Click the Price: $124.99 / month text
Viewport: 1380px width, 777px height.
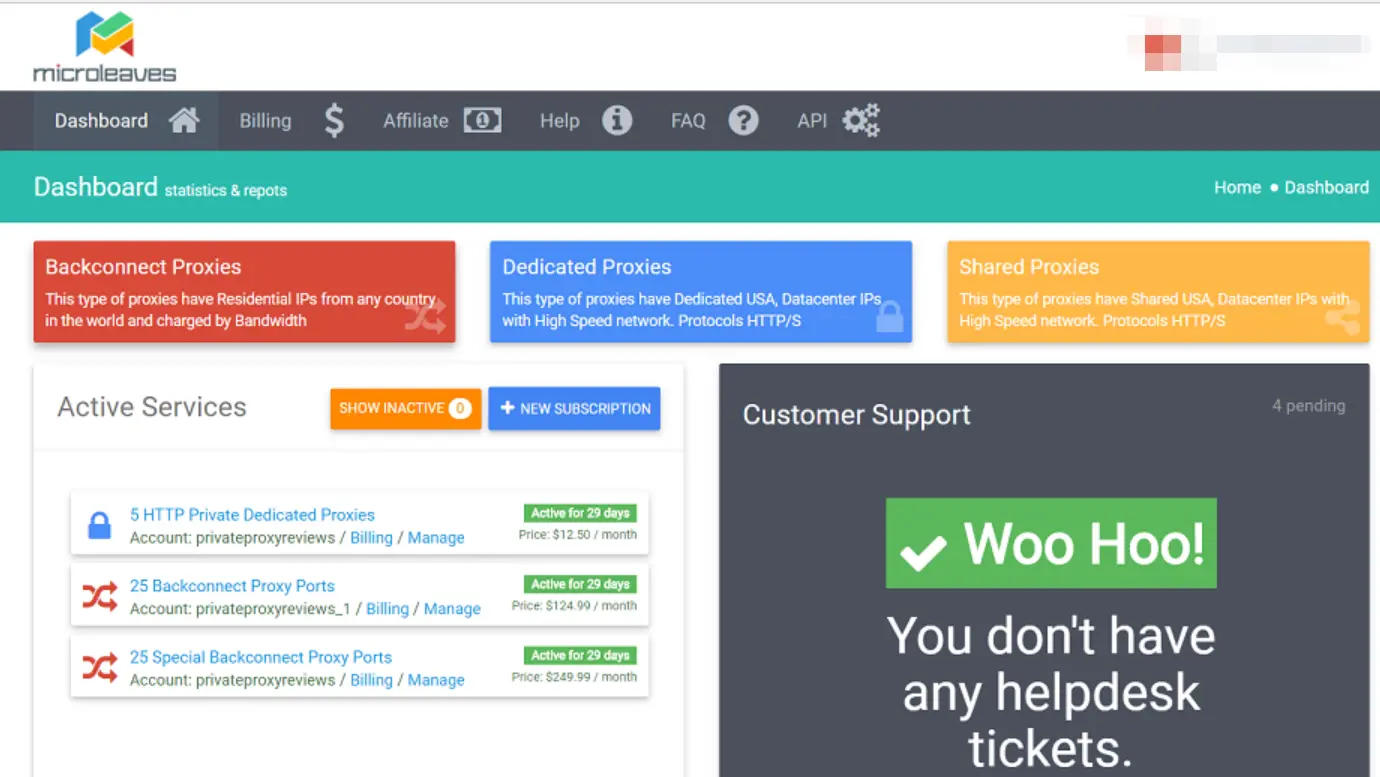(574, 606)
